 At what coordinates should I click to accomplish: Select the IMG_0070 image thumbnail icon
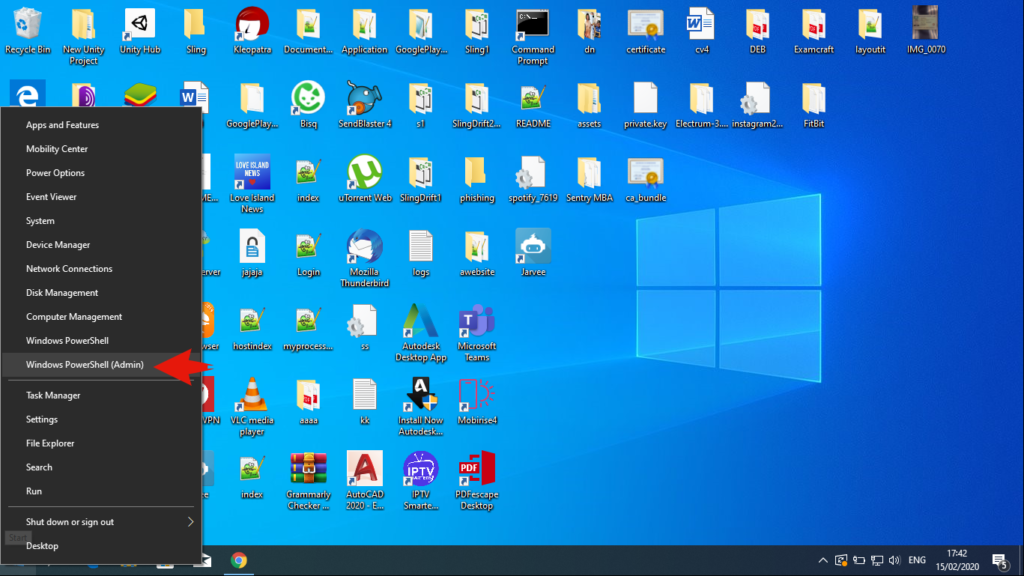pyautogui.click(x=926, y=31)
